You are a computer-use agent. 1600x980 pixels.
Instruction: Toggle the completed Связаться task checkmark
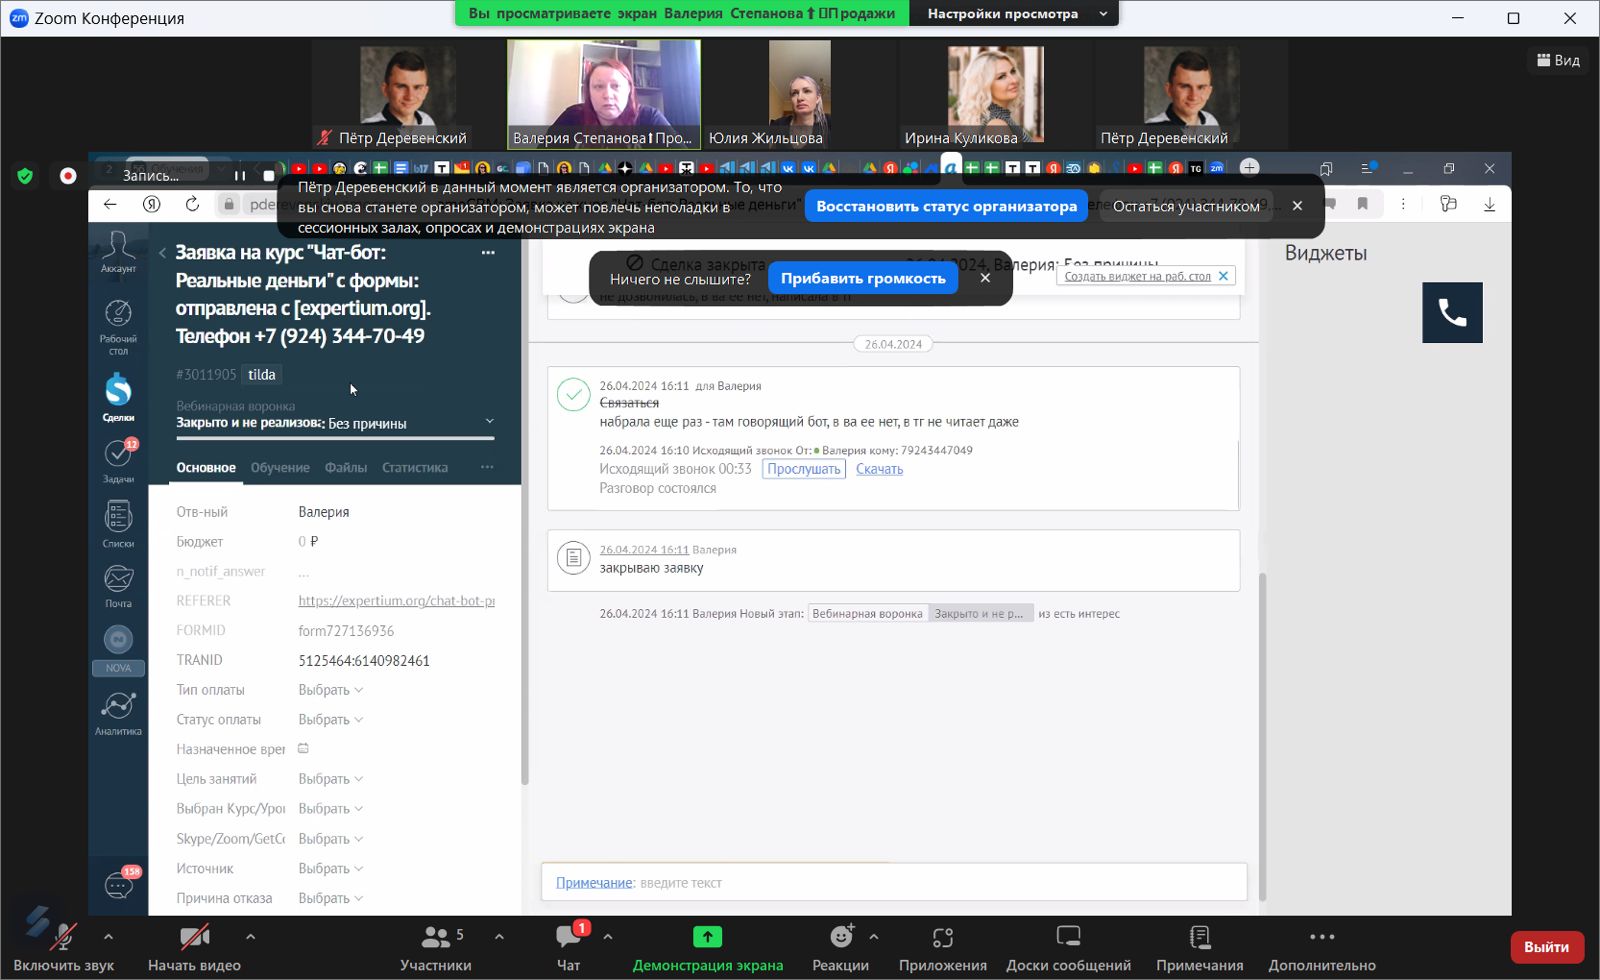click(x=573, y=394)
